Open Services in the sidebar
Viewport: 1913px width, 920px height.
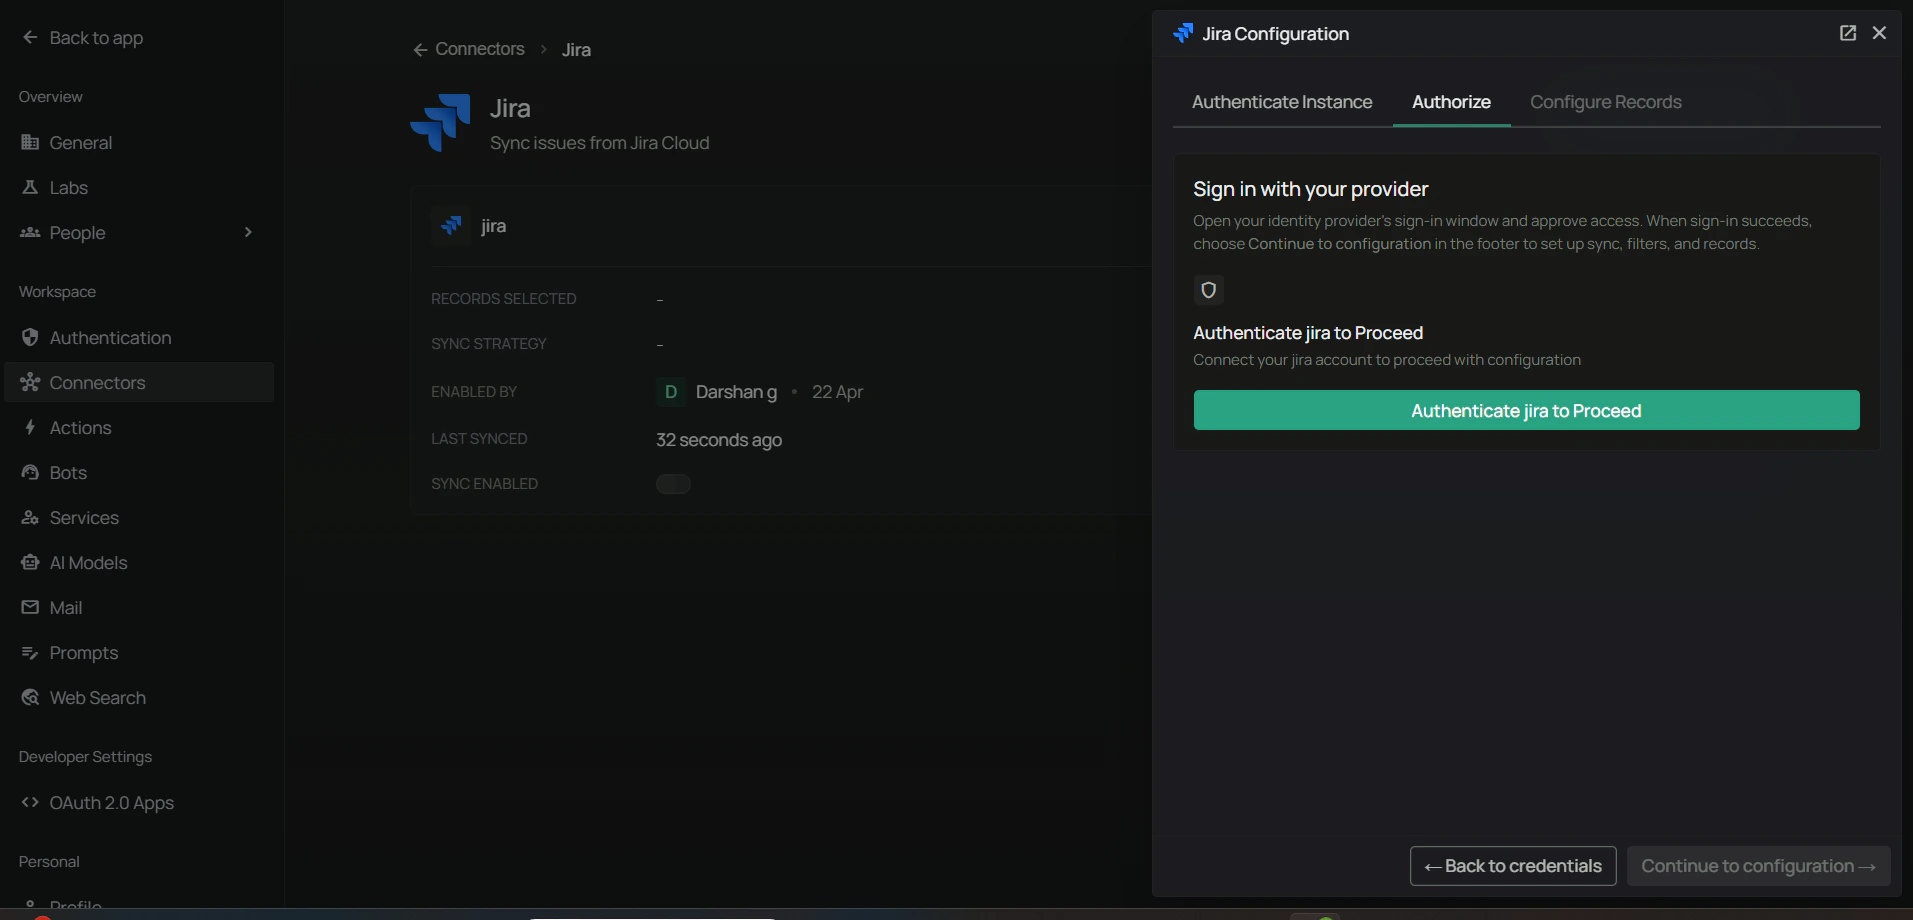(x=139, y=517)
